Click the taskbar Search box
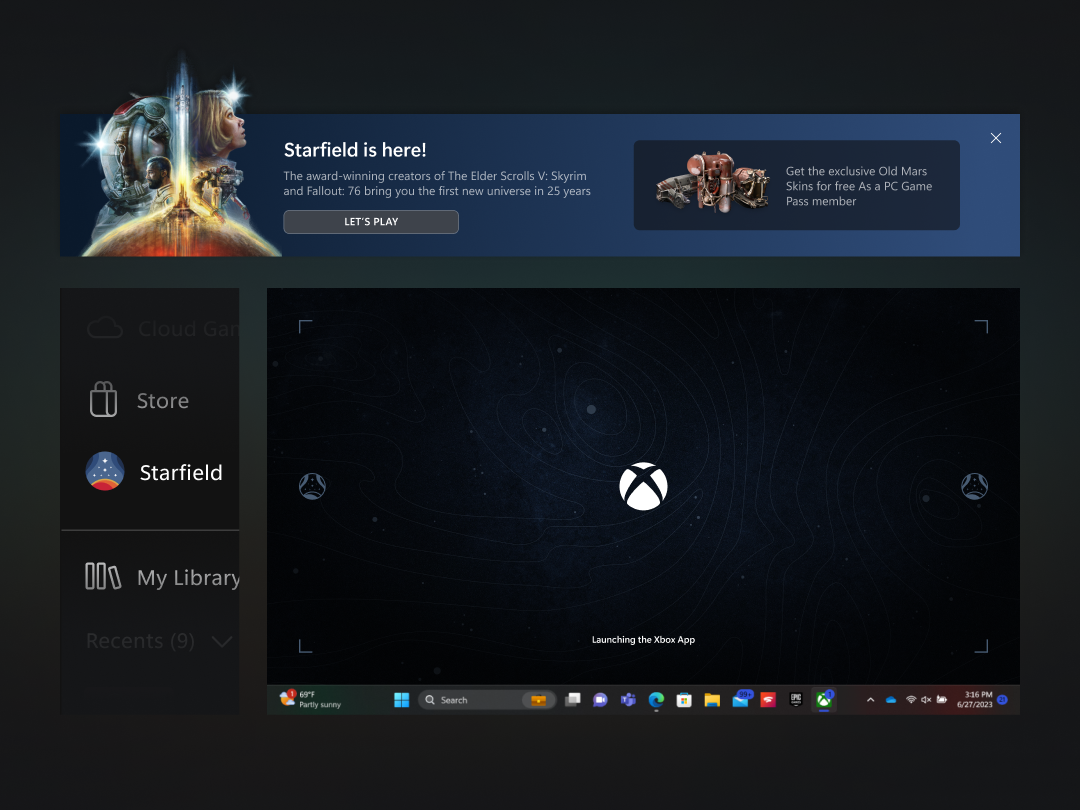 coord(487,700)
